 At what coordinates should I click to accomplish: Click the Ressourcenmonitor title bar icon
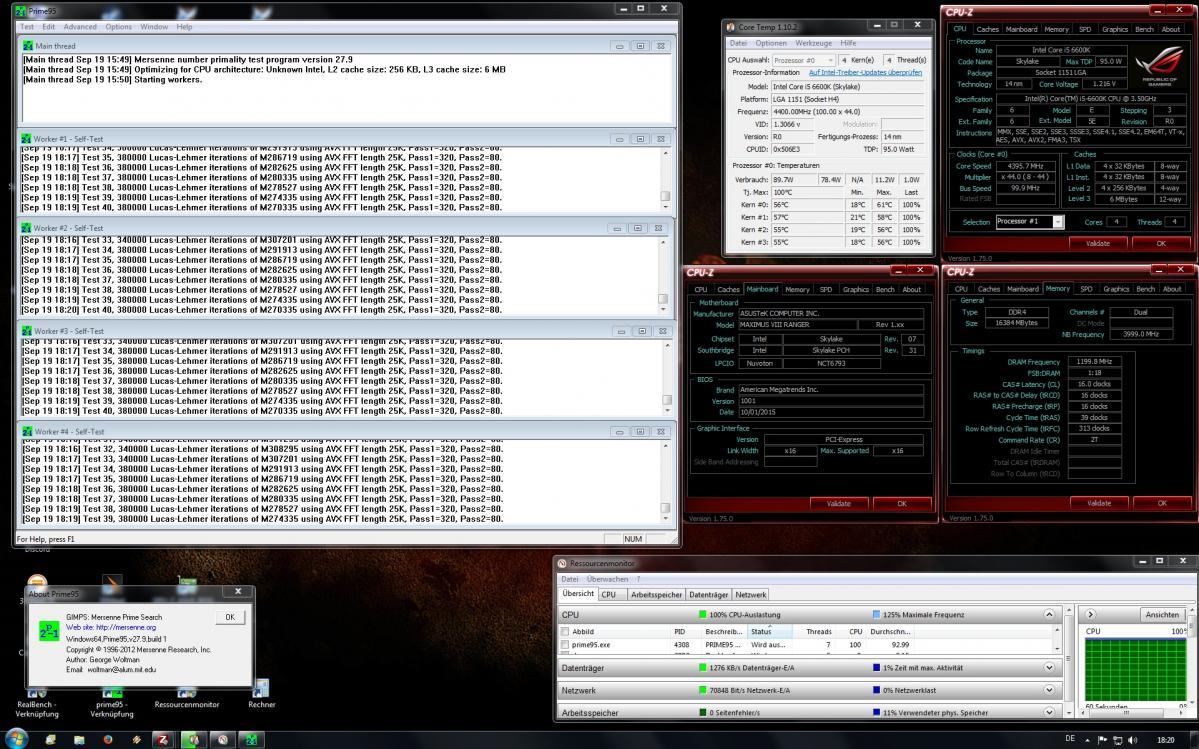click(562, 563)
